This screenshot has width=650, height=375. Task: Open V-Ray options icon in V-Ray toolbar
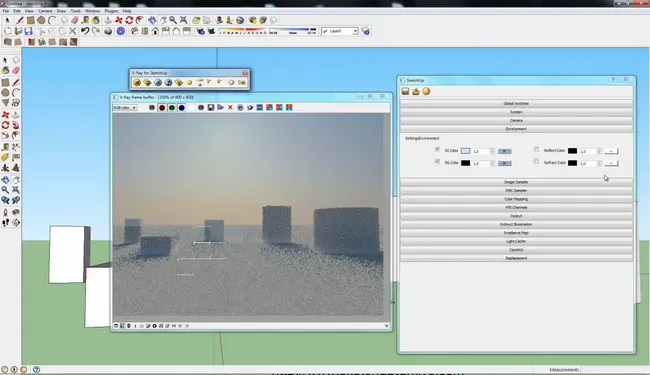(147, 82)
